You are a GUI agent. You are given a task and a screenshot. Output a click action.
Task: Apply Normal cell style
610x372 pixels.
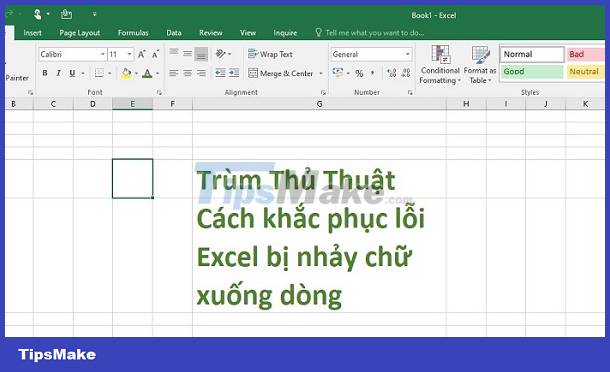pyautogui.click(x=532, y=54)
